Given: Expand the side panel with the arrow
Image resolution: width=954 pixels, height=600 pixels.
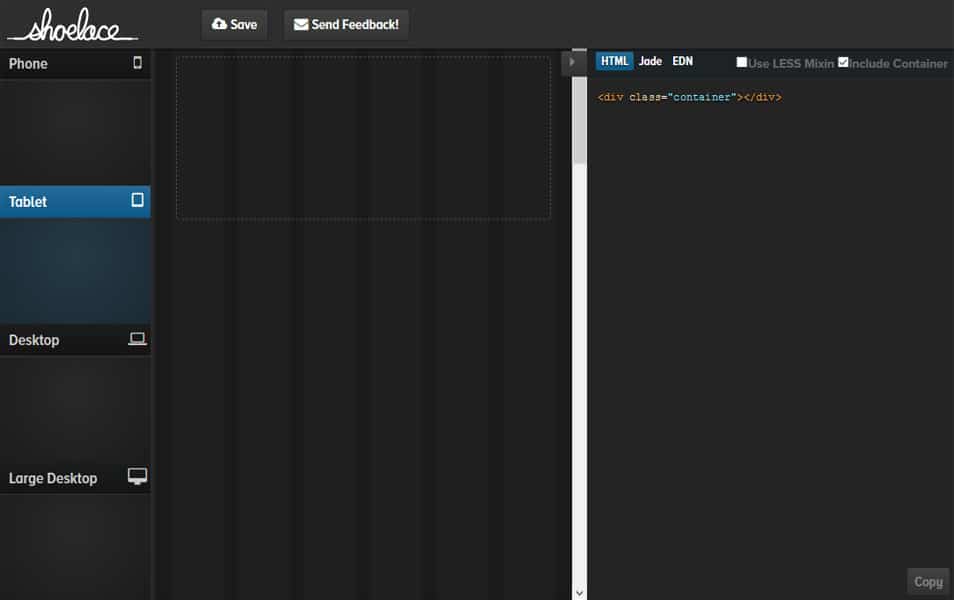Looking at the screenshot, I should 573,61.
